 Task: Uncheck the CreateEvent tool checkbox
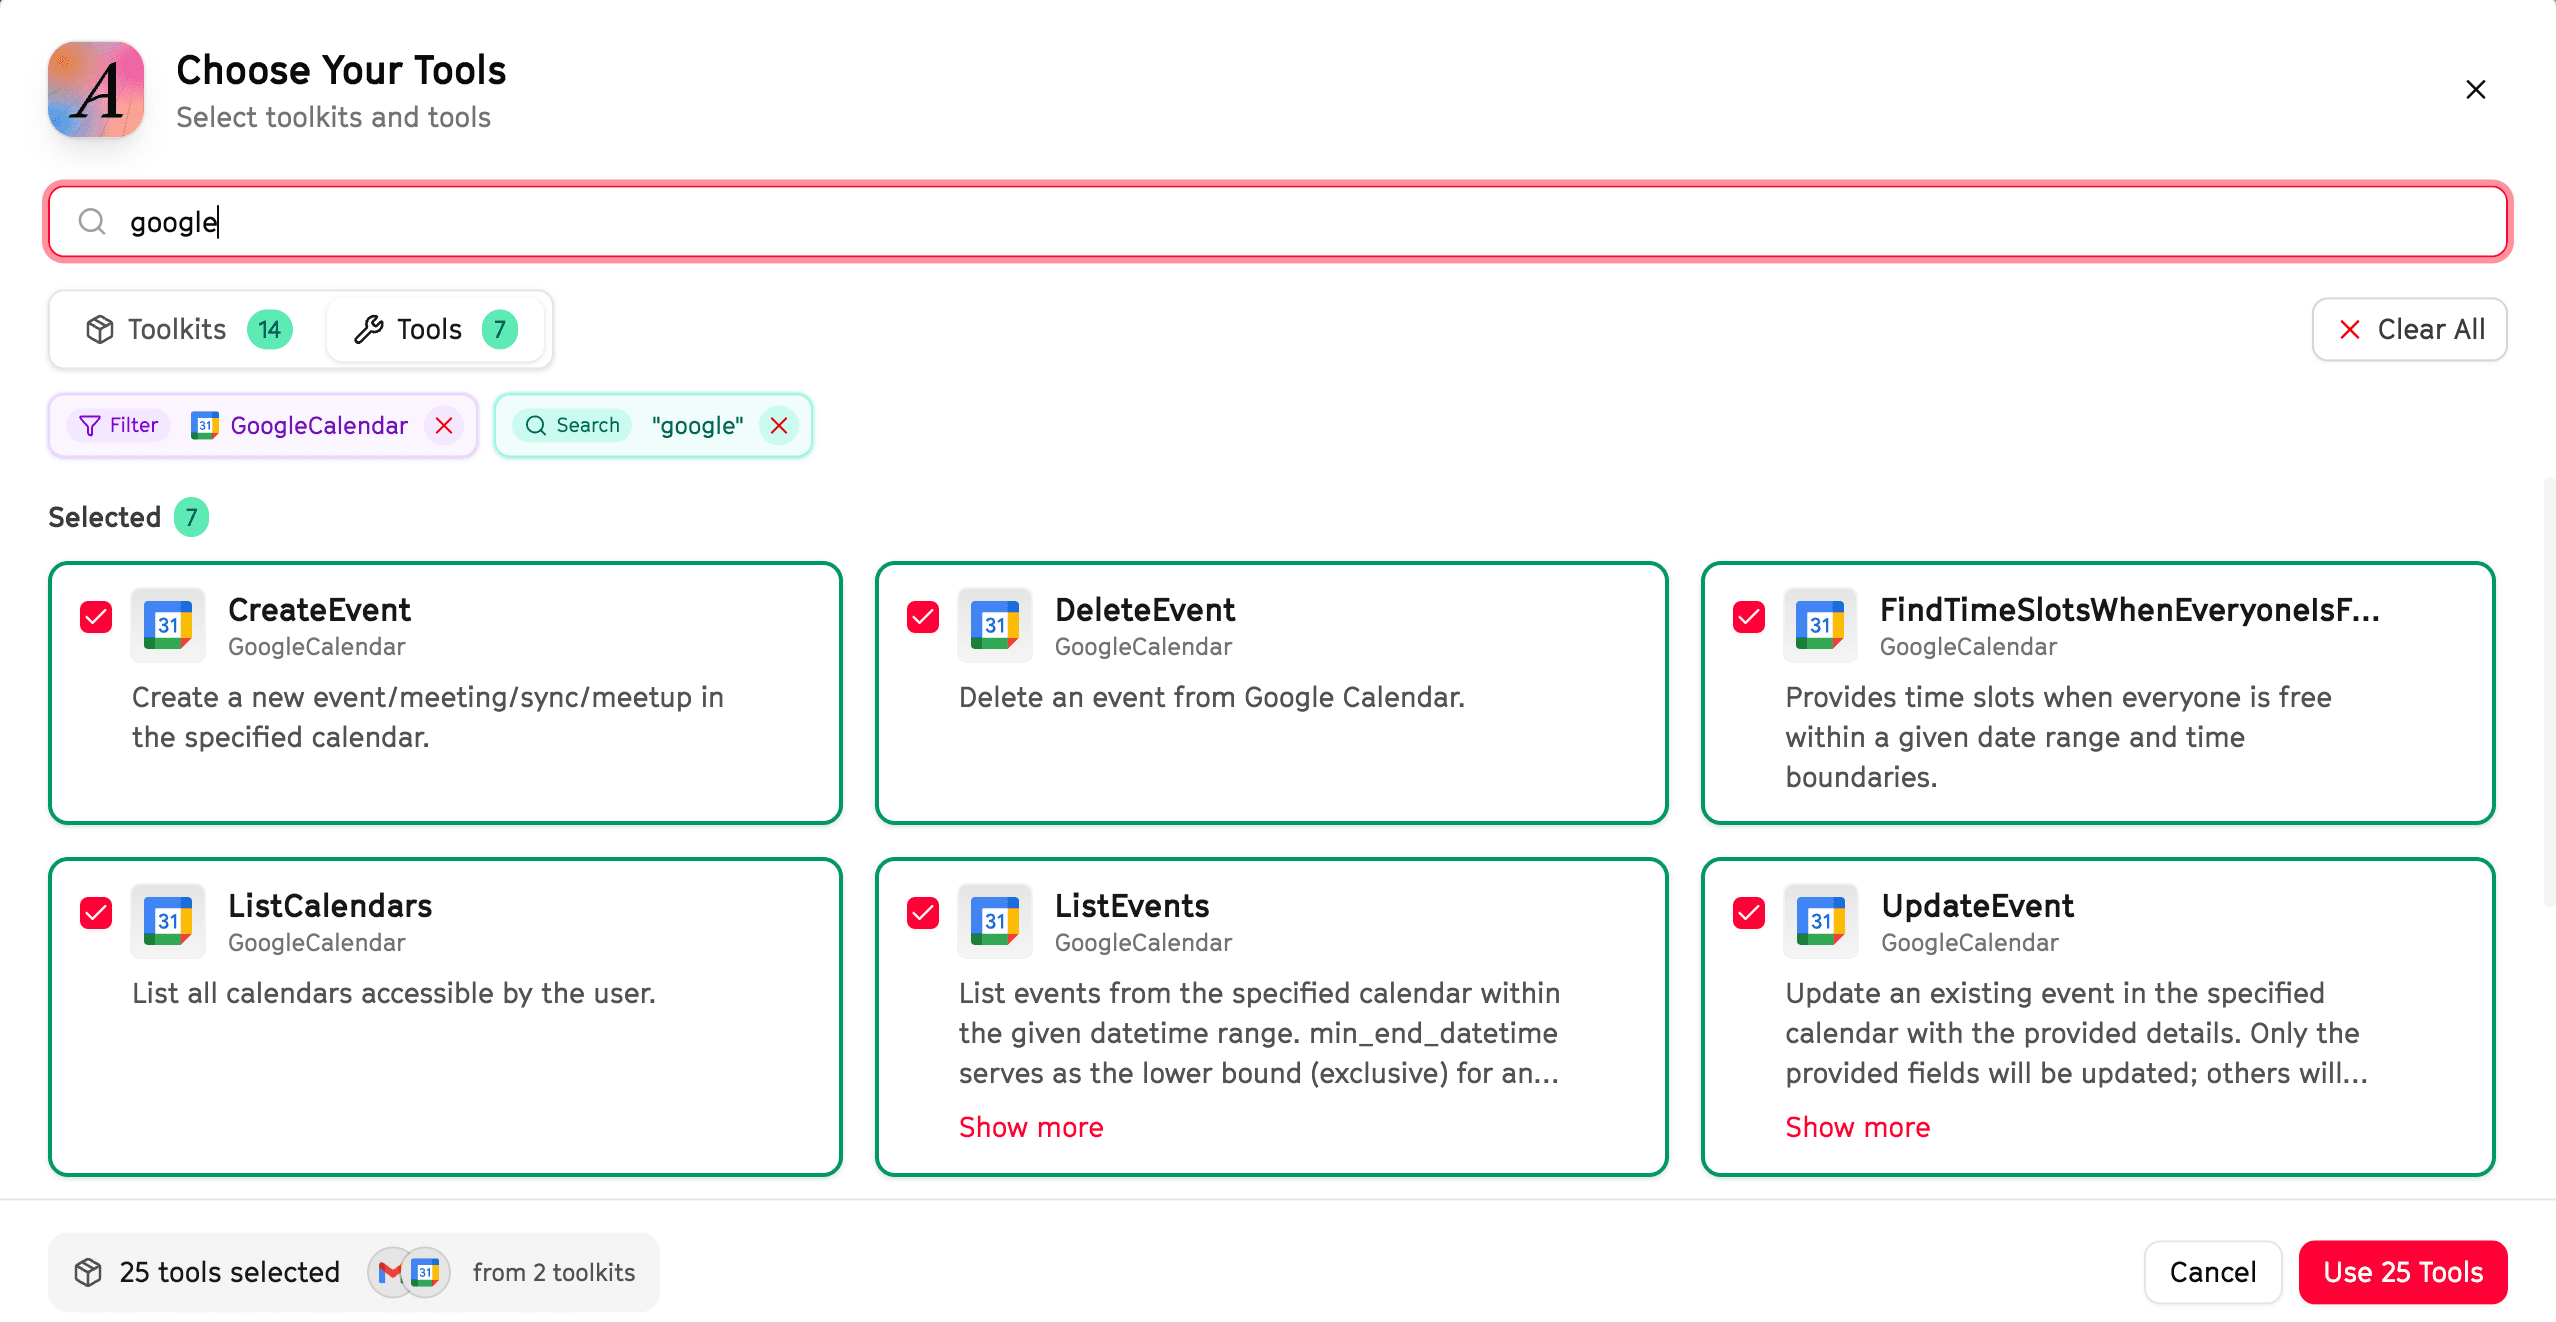96,617
